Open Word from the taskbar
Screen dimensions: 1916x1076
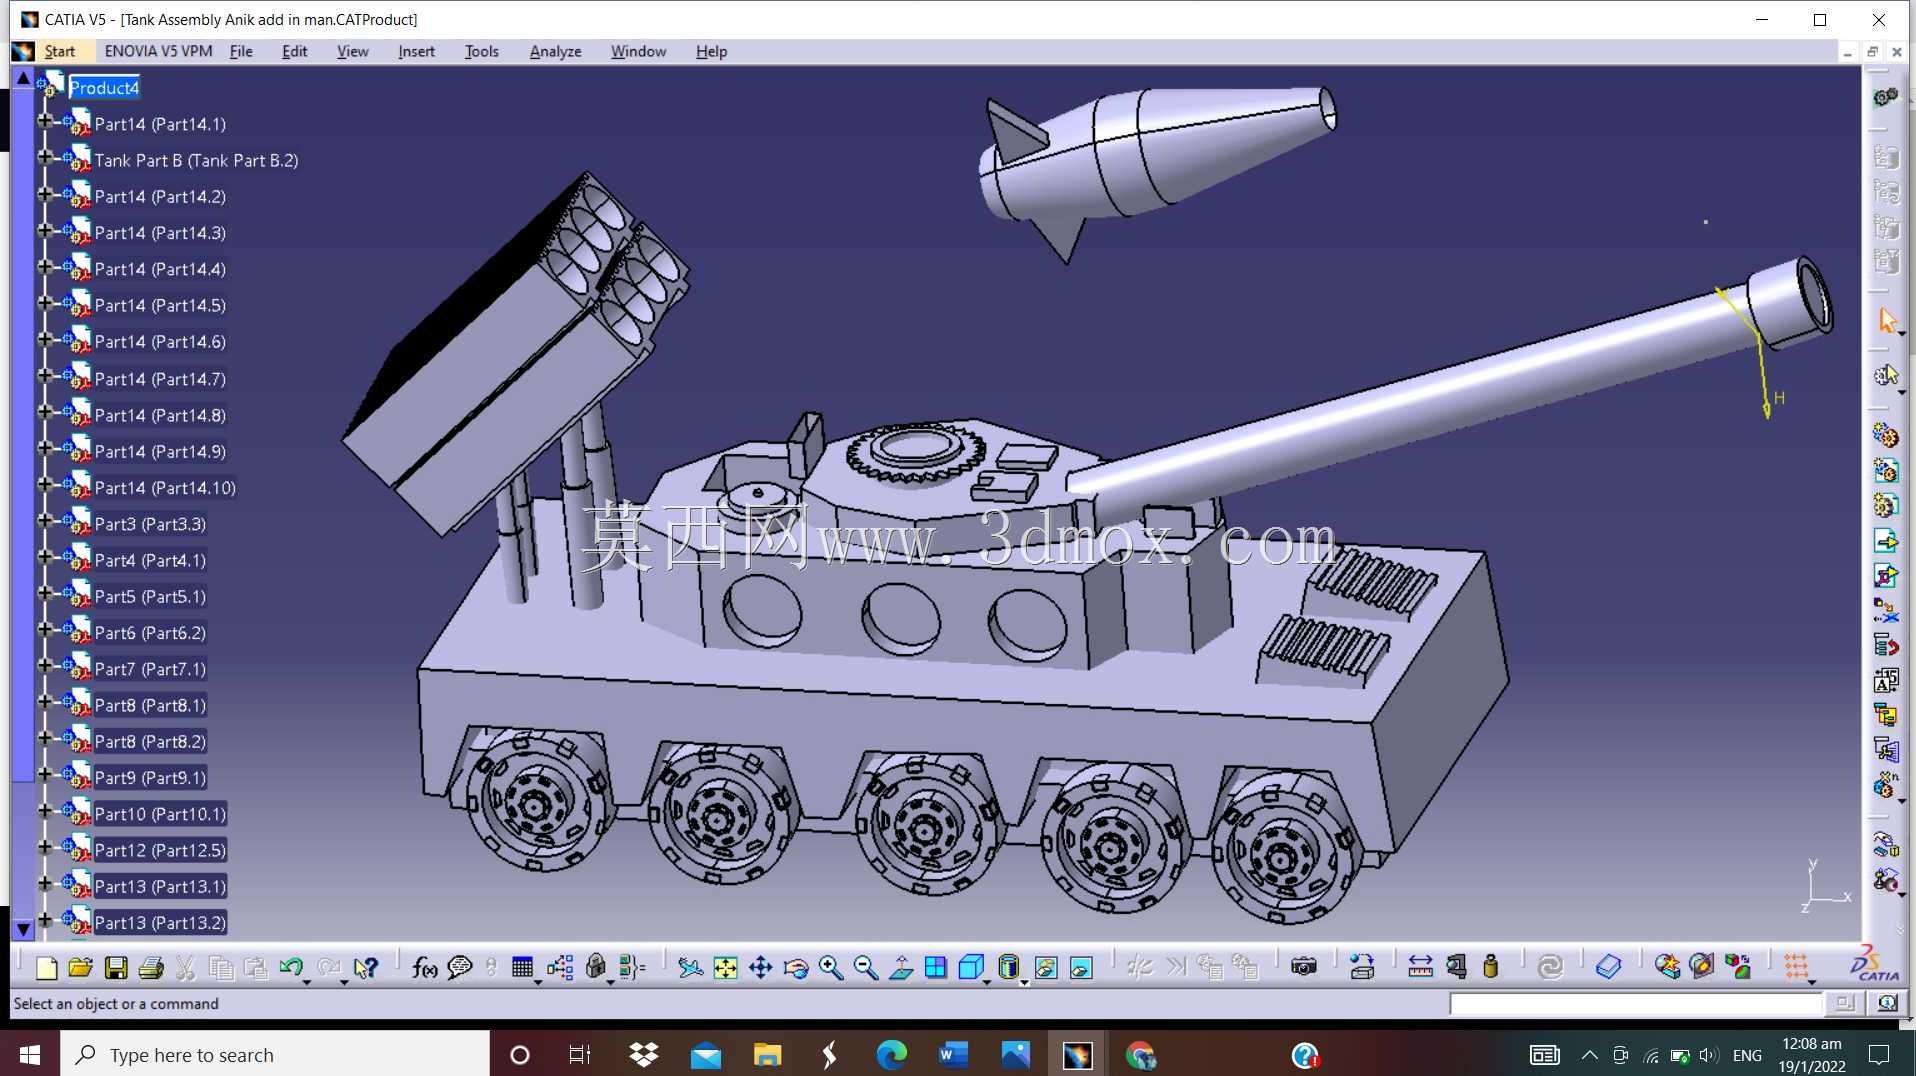pyautogui.click(x=953, y=1055)
